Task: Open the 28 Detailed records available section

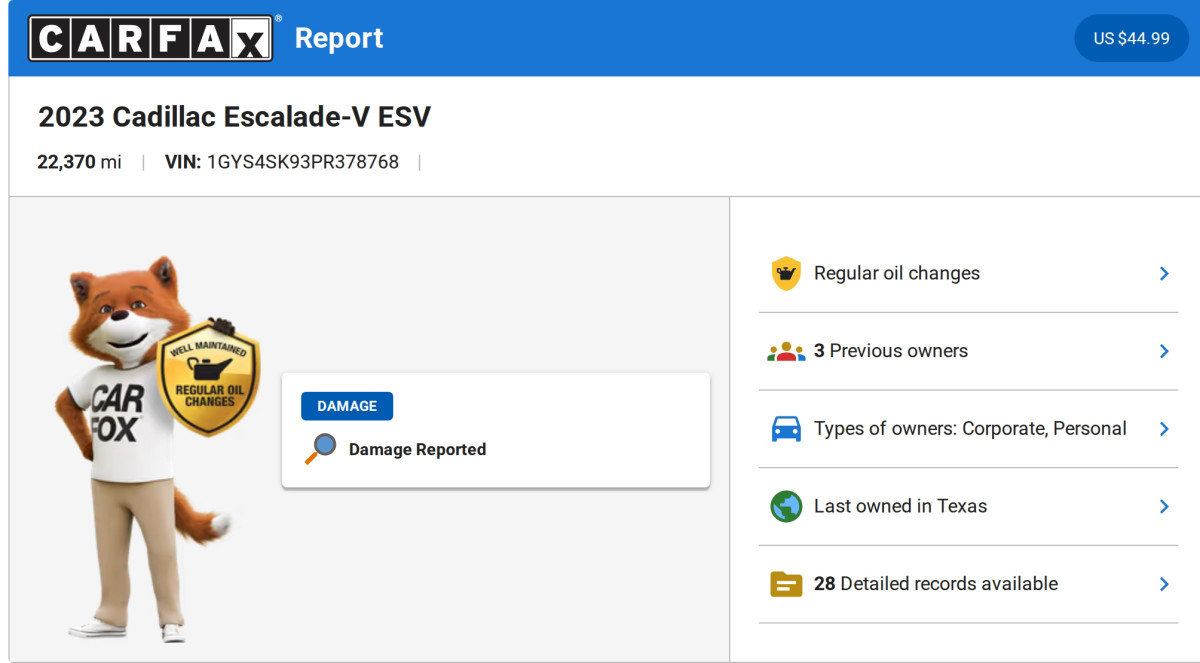Action: pyautogui.click(x=1164, y=584)
